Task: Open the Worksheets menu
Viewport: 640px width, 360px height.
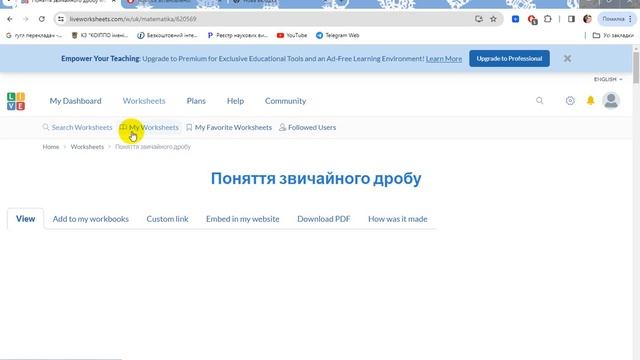Action: [144, 101]
